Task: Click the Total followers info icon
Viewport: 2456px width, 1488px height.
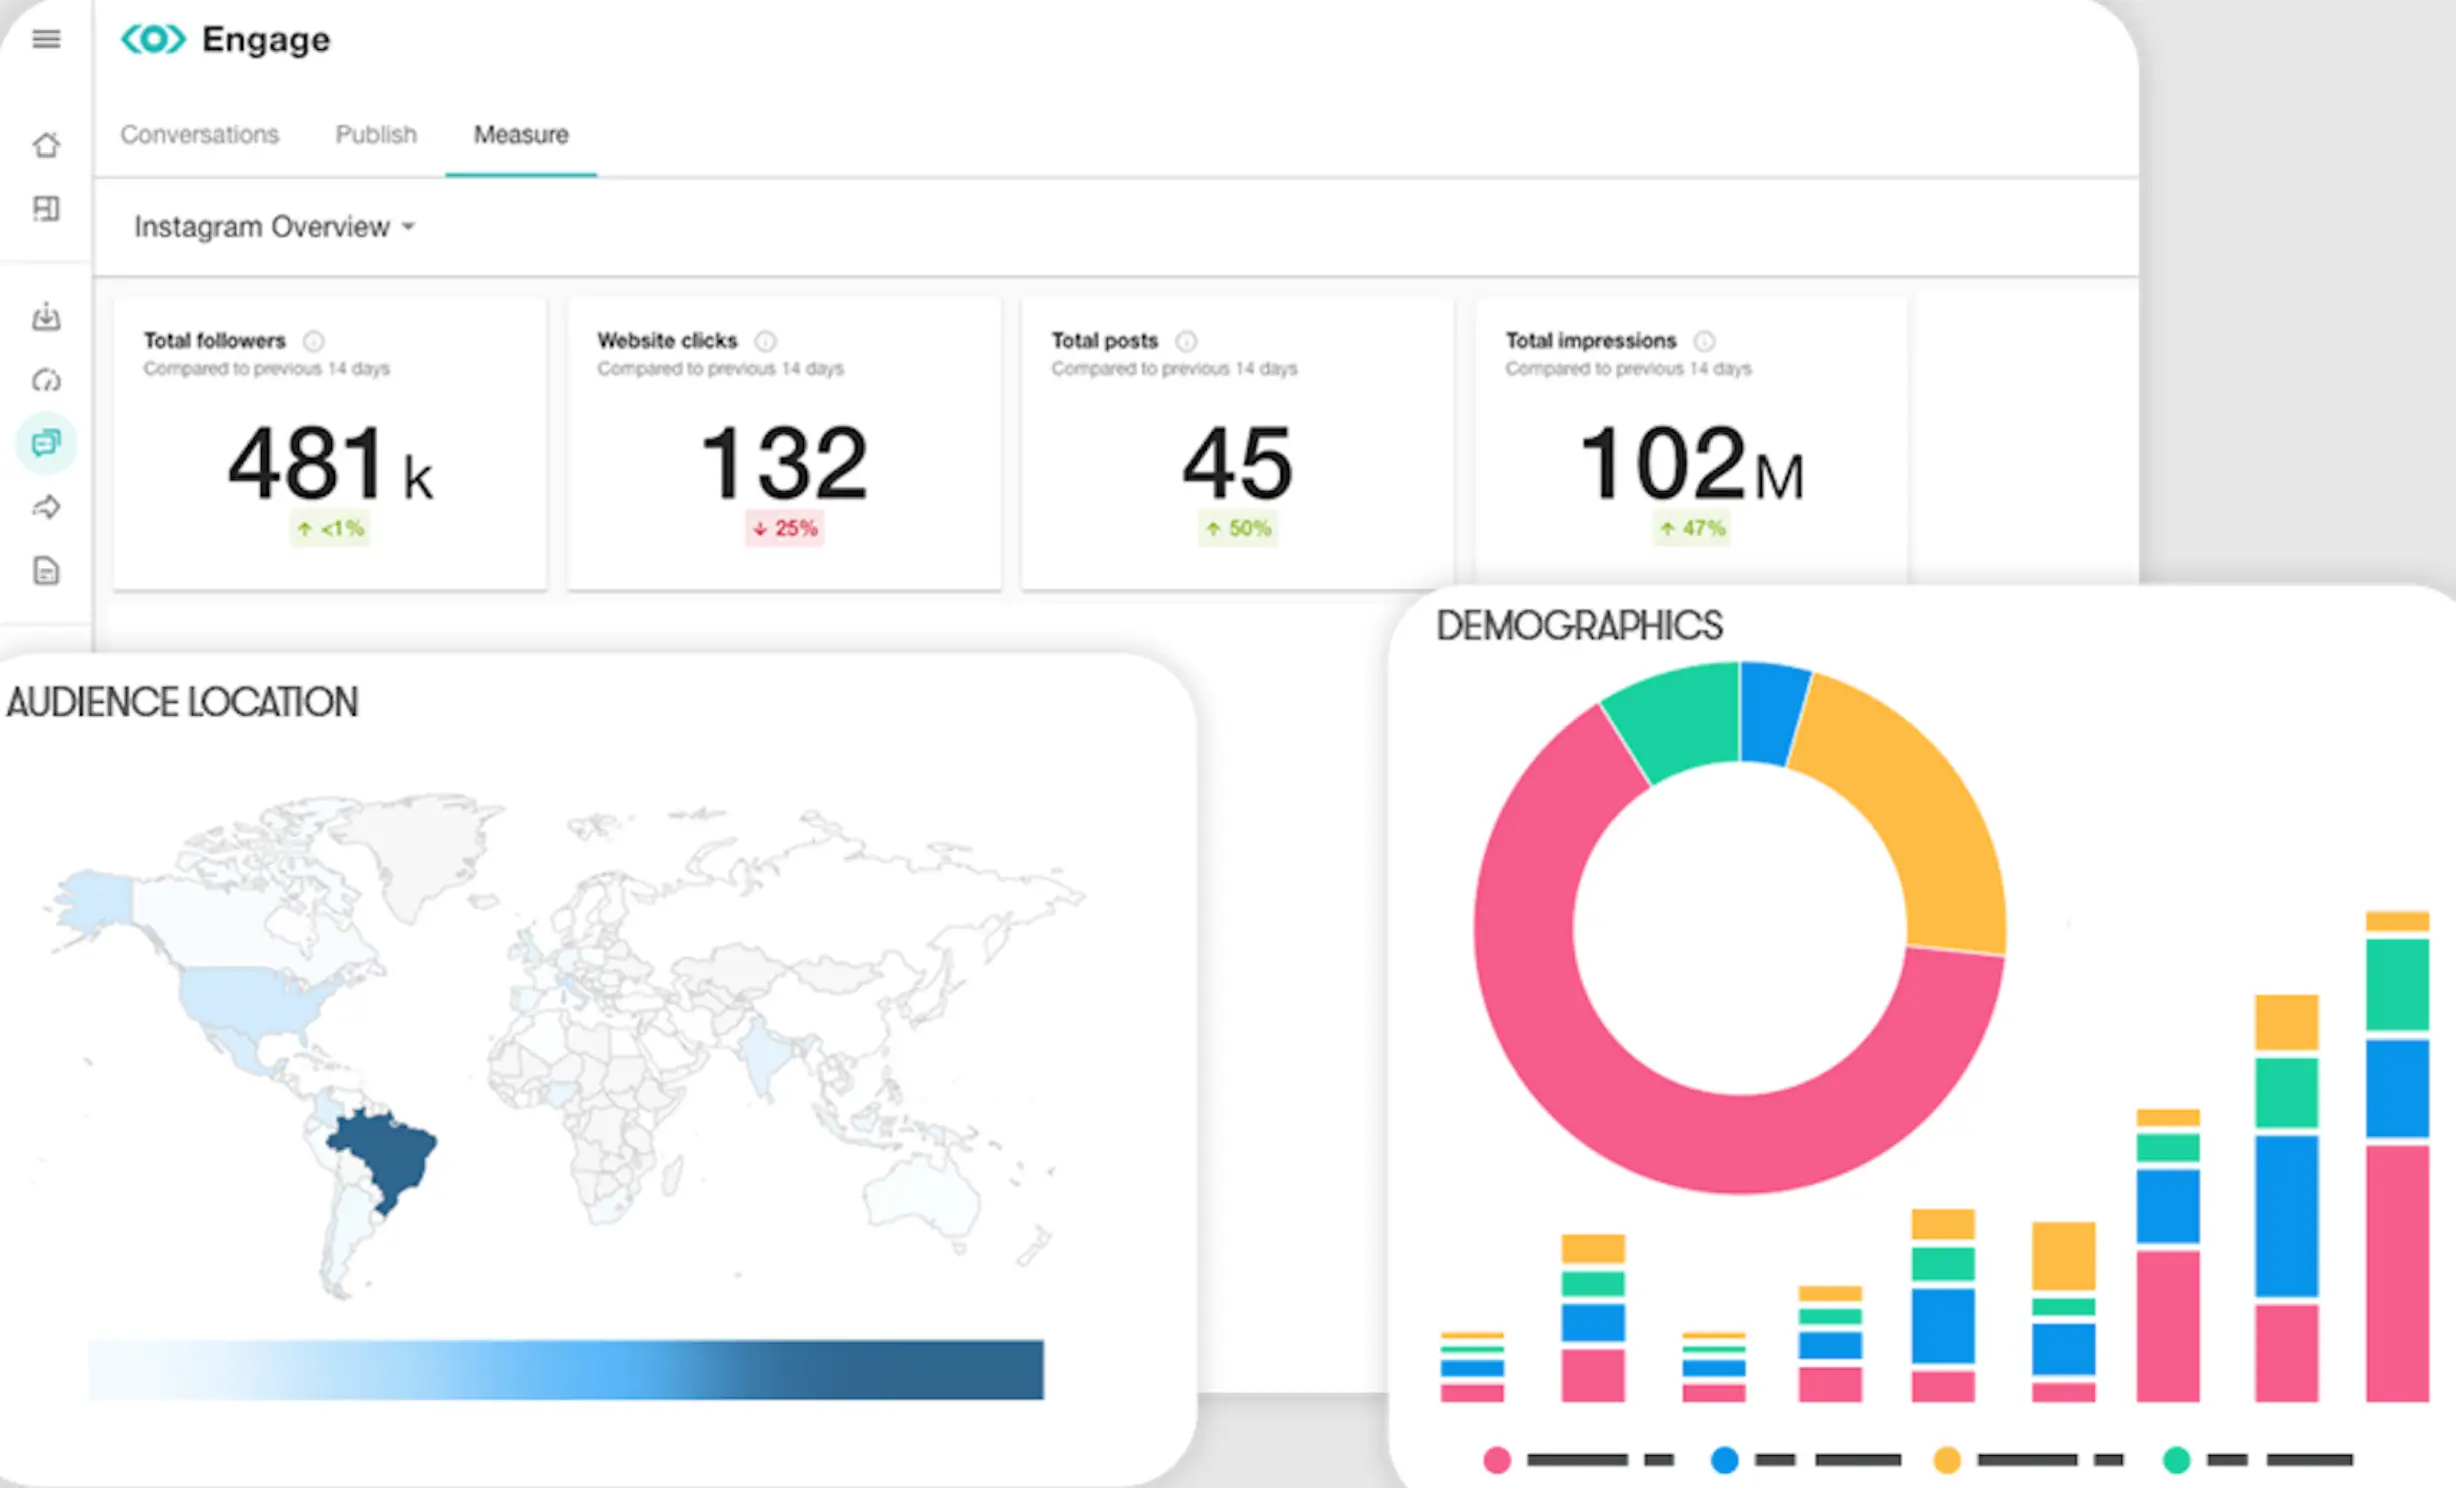Action: (313, 340)
